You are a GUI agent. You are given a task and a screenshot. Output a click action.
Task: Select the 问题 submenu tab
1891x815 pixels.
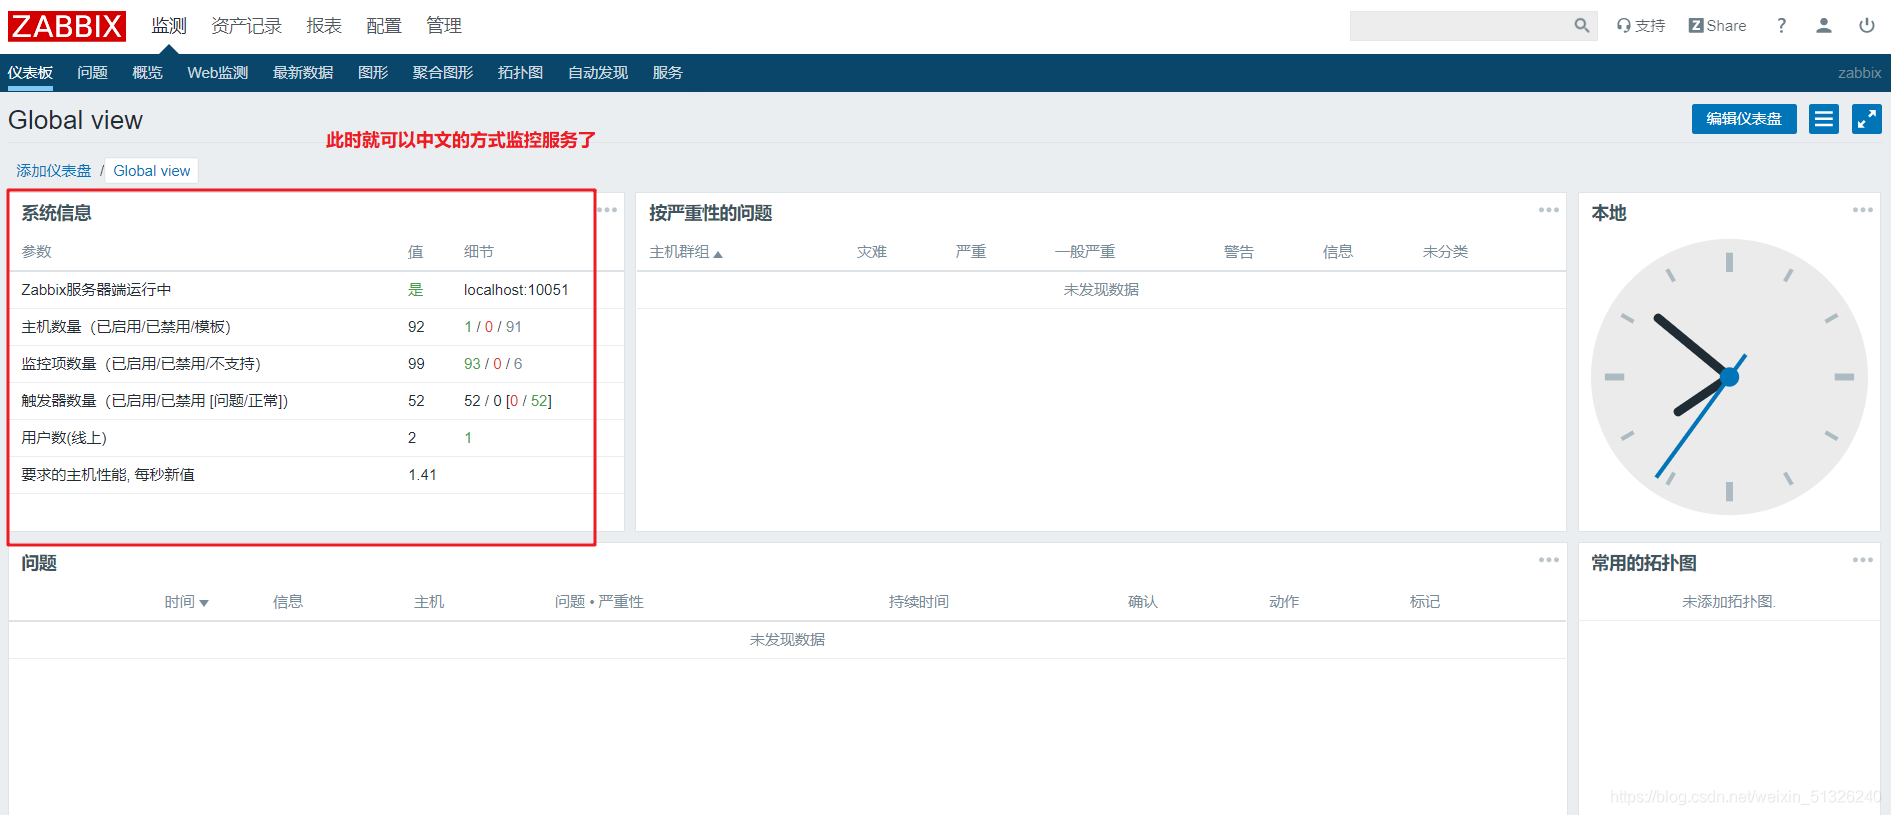92,73
